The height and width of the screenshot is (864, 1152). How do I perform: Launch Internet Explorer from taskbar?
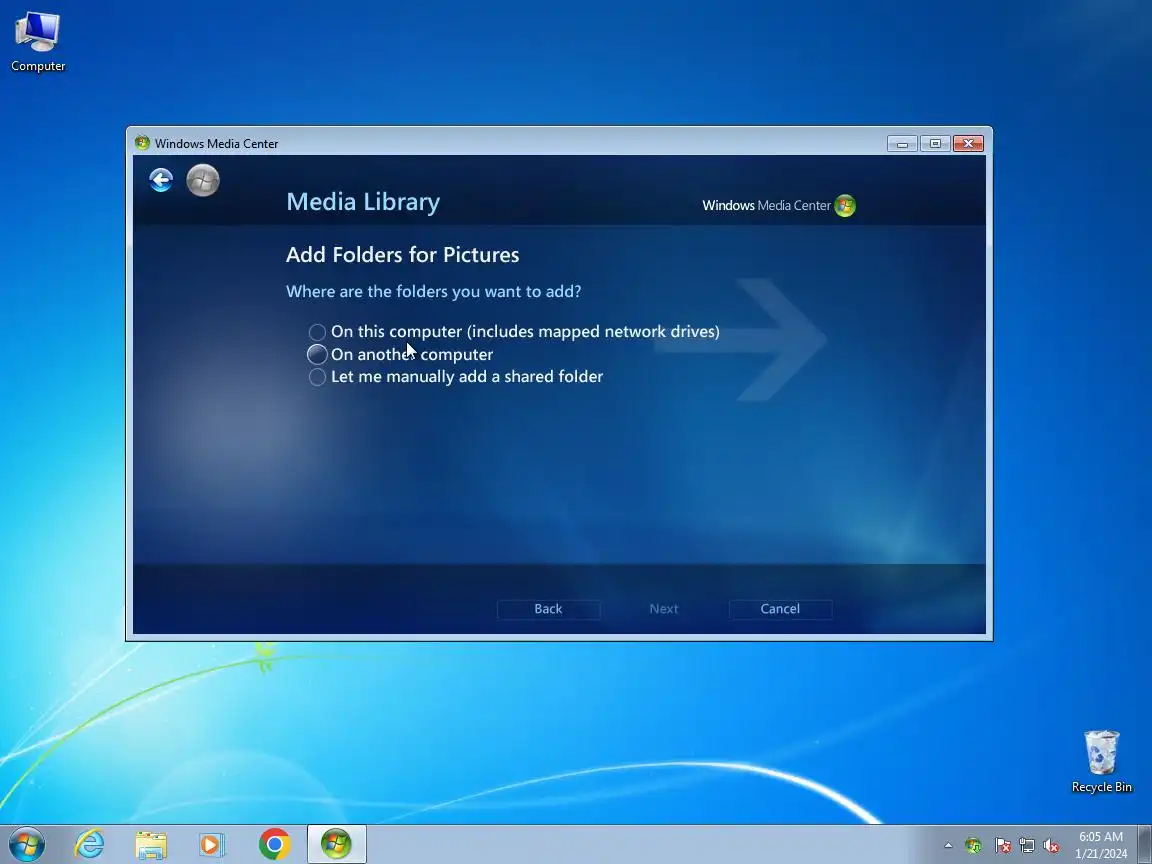pyautogui.click(x=90, y=844)
